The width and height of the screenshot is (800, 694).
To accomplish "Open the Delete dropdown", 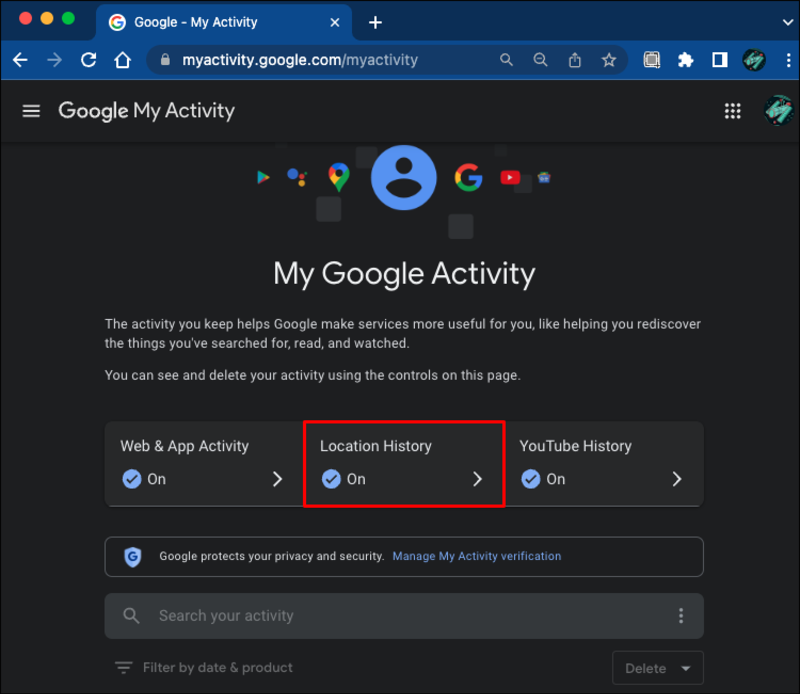I will tap(658, 668).
